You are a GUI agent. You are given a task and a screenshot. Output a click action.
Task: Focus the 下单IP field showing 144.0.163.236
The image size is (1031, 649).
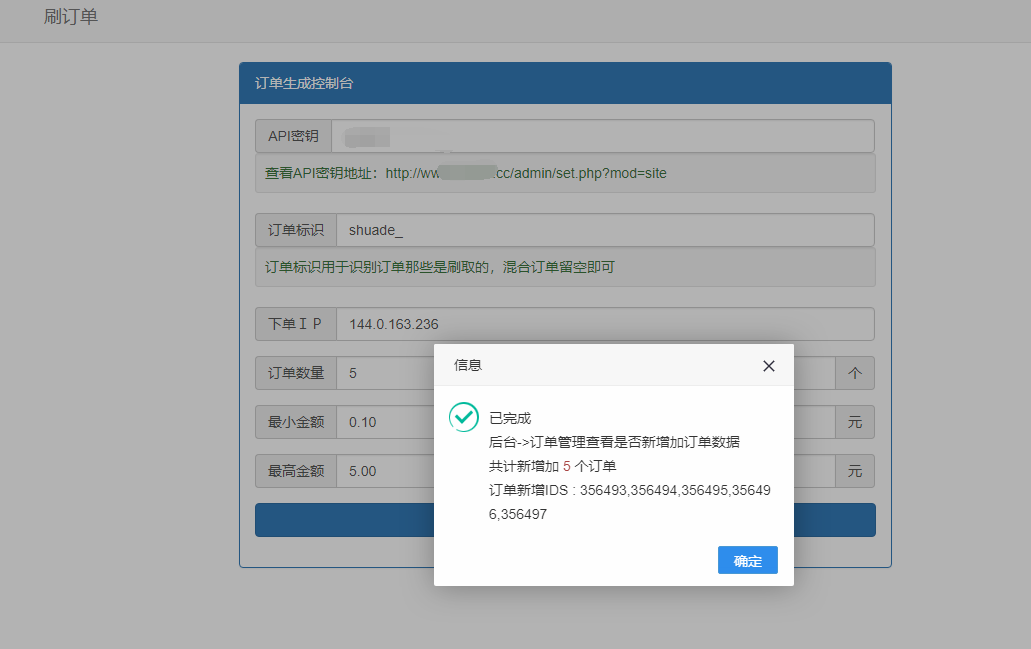click(605, 324)
